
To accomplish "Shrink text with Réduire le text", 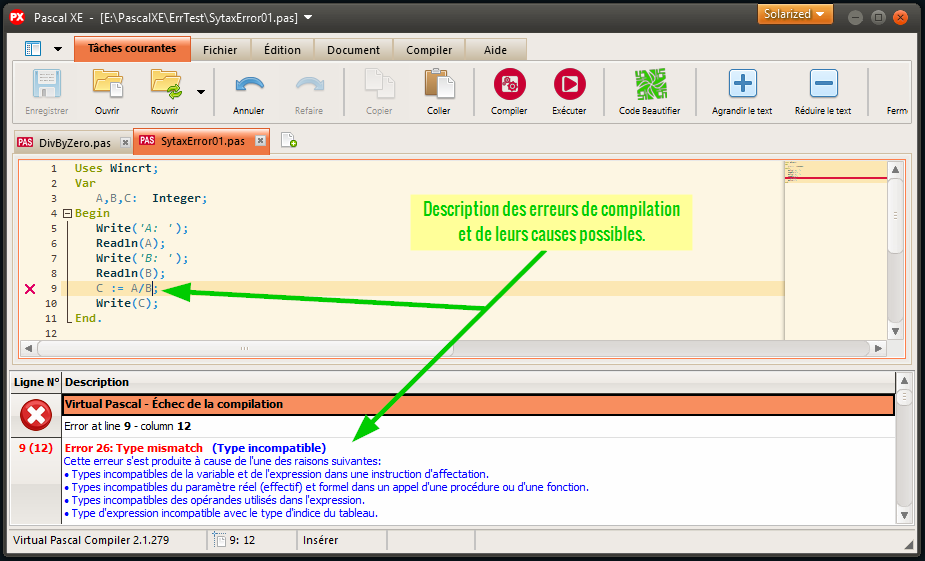I will pos(823,84).
